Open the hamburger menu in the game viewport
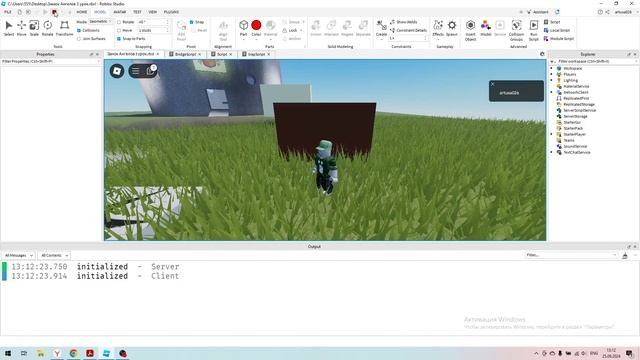Image resolution: width=640 pixels, height=360 pixels. [x=136, y=71]
